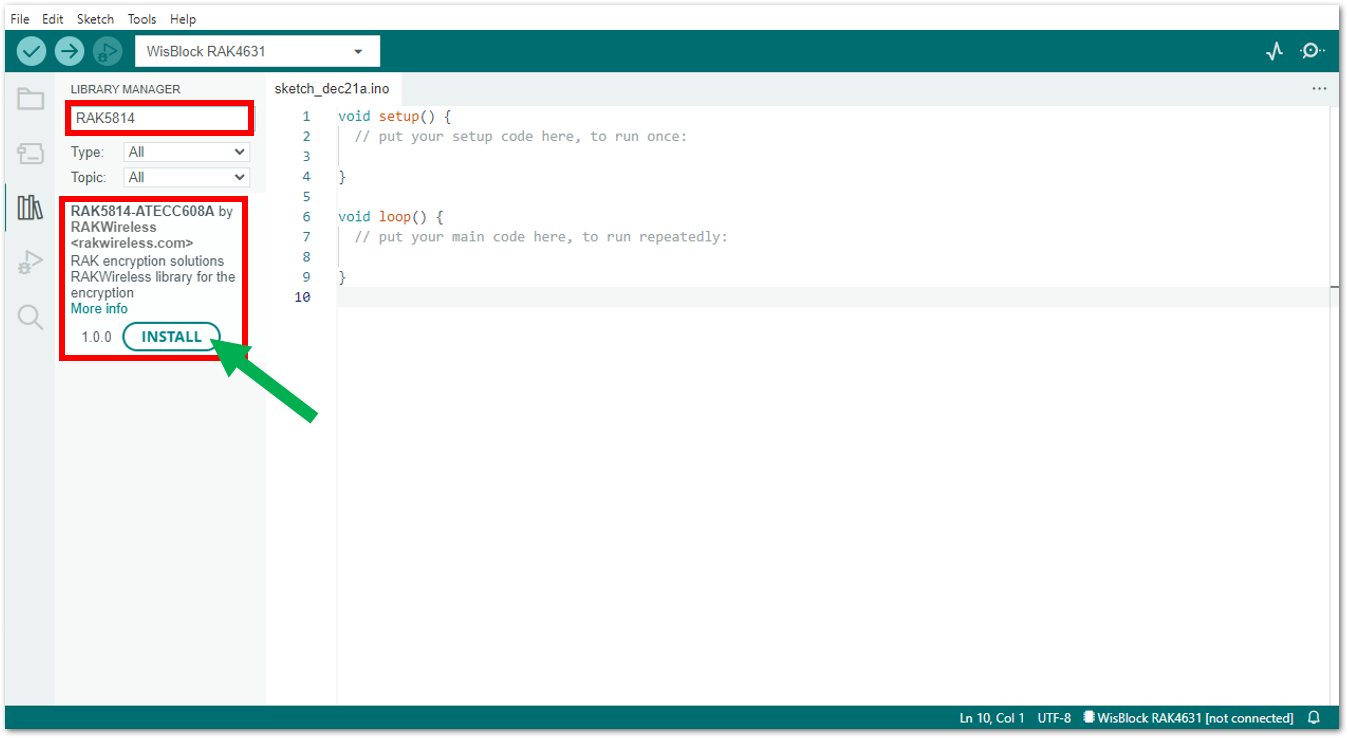
Task: Click the Upload arrow button
Action: pos(69,51)
